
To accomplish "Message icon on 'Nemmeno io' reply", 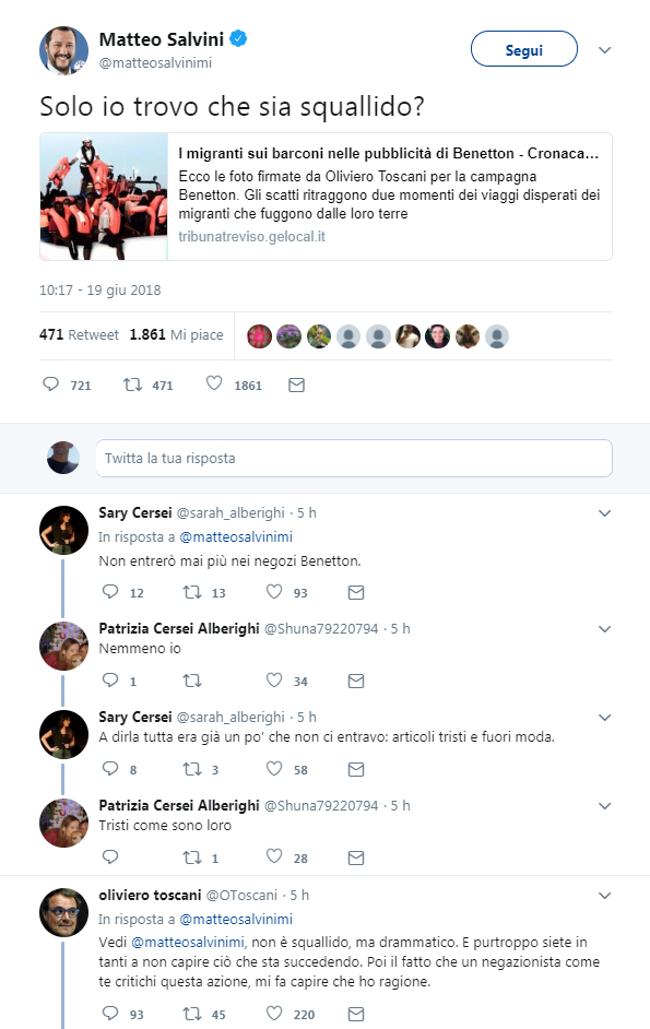I will click(x=355, y=680).
